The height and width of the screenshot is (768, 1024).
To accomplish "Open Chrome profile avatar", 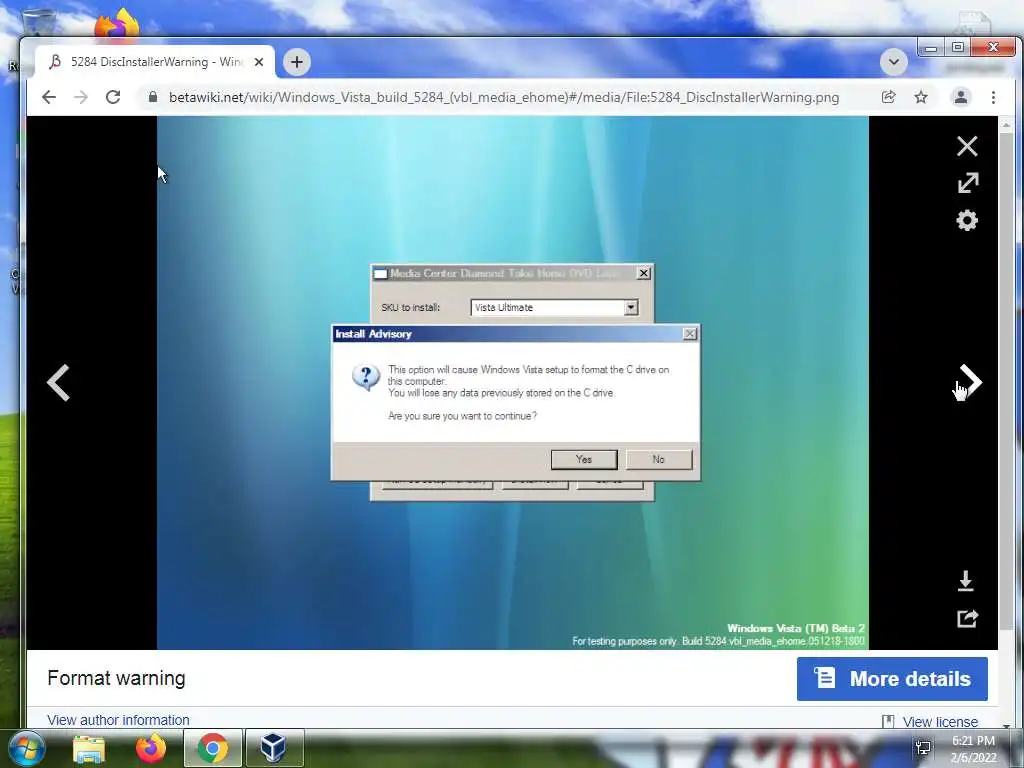I will [961, 97].
